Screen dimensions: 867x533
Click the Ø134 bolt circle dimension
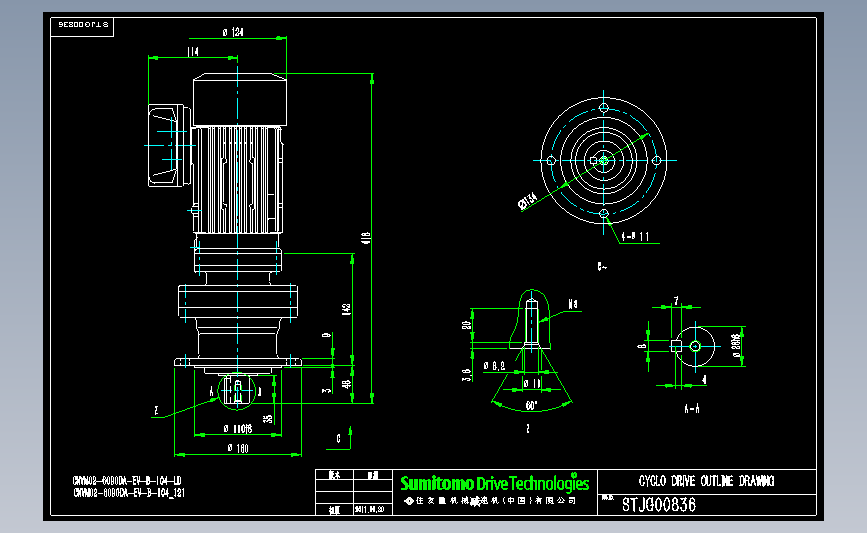[x=527, y=201]
